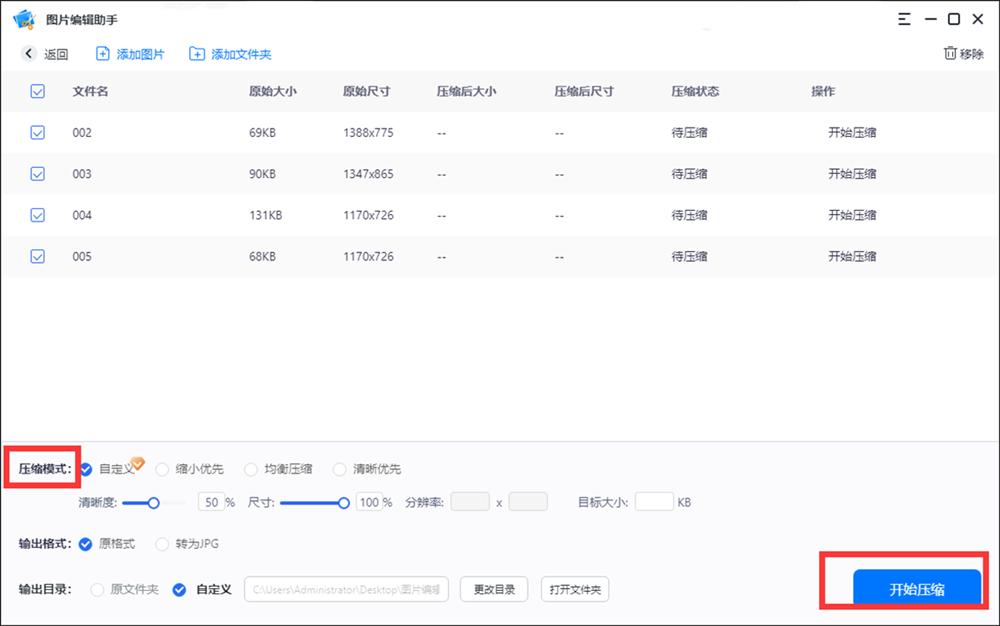Click the Remove (移除) trash icon
Image resolution: width=1000 pixels, height=626 pixels.
pyautogui.click(x=950, y=54)
